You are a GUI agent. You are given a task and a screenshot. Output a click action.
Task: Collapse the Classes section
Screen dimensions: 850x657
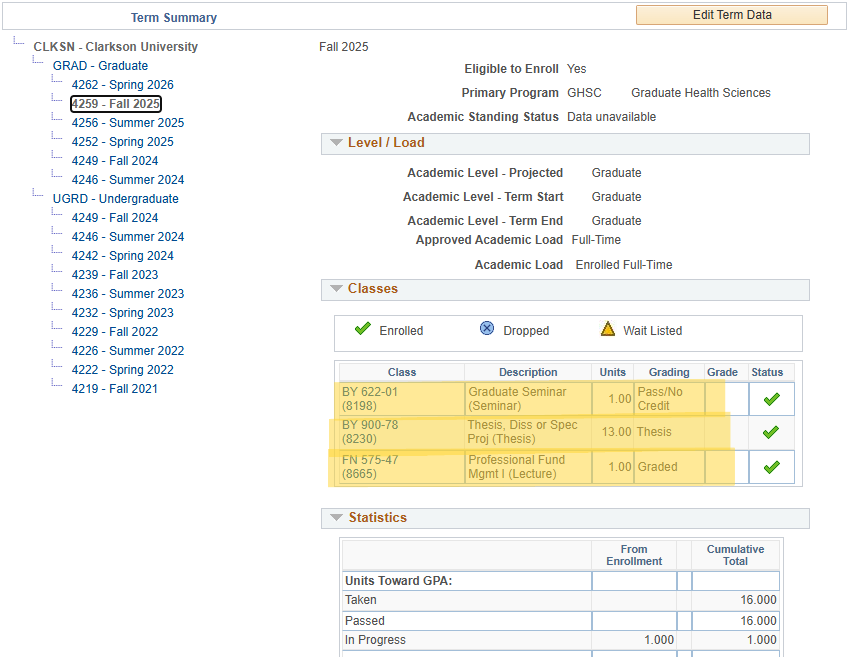[334, 289]
